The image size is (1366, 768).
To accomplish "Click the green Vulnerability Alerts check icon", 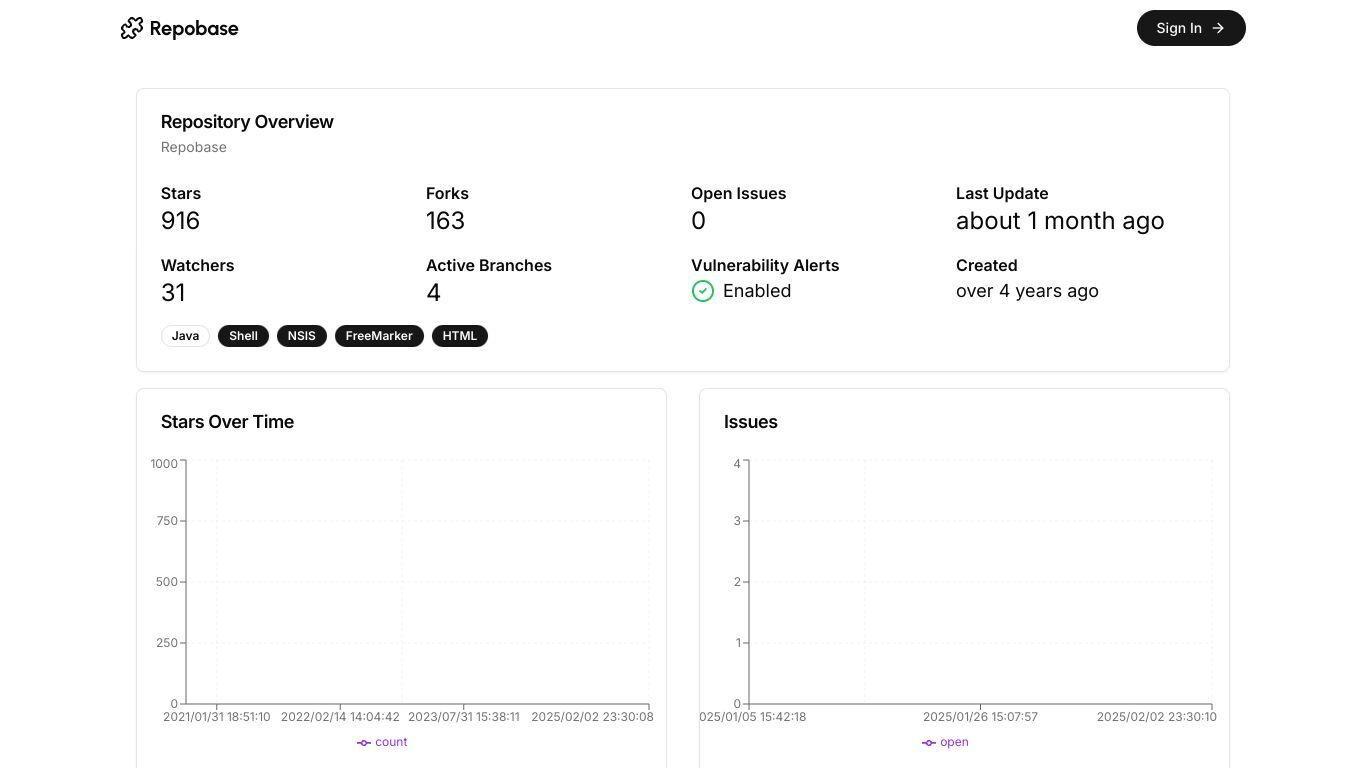I will (x=703, y=291).
